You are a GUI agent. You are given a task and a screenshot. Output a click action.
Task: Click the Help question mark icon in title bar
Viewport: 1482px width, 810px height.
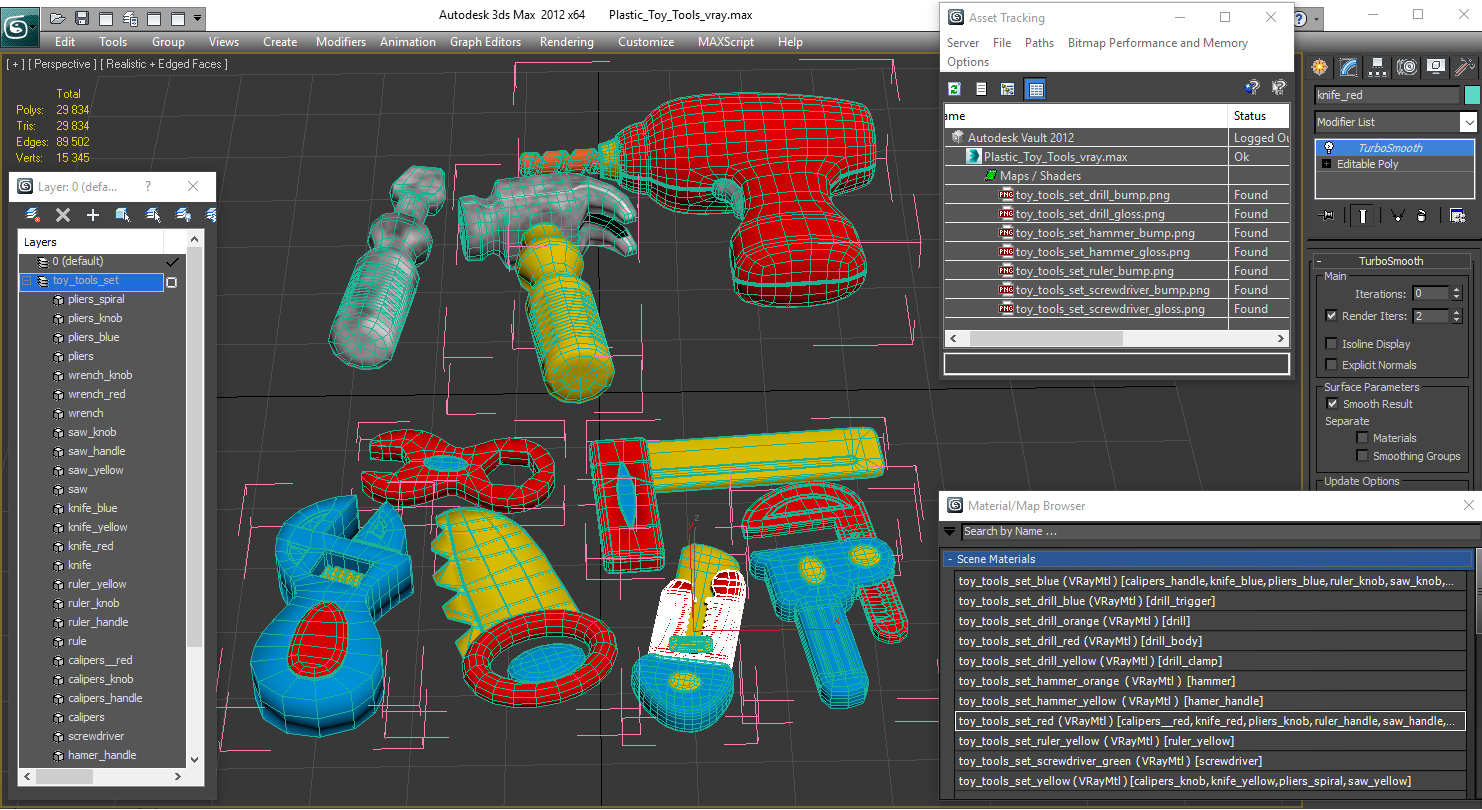[1300, 19]
